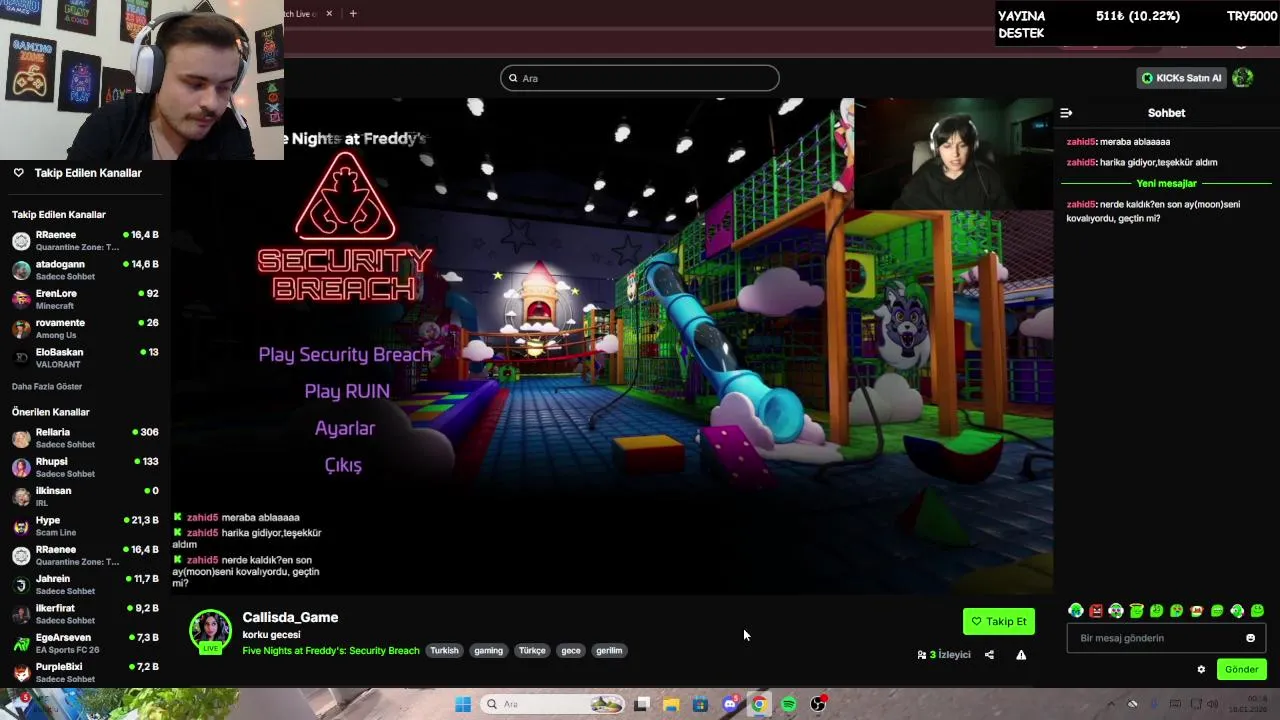Open EgeArseven EA Sports FC 26 channel

click(86, 643)
